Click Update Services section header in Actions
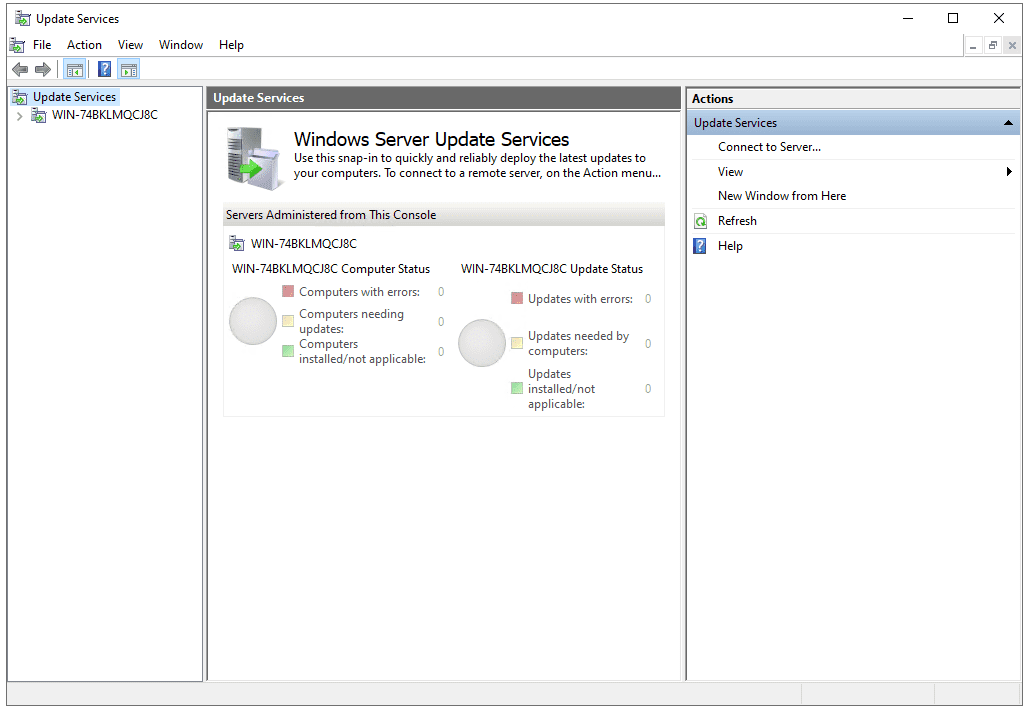The image size is (1028, 711). [853, 123]
